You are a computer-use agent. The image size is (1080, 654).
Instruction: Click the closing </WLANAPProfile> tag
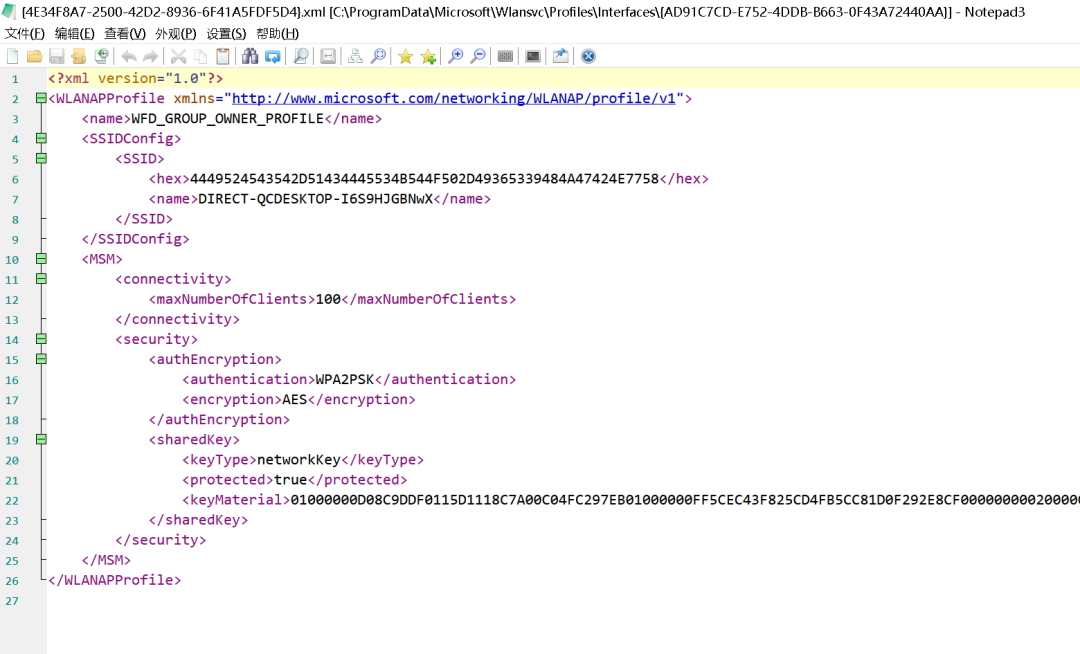click(x=114, y=580)
